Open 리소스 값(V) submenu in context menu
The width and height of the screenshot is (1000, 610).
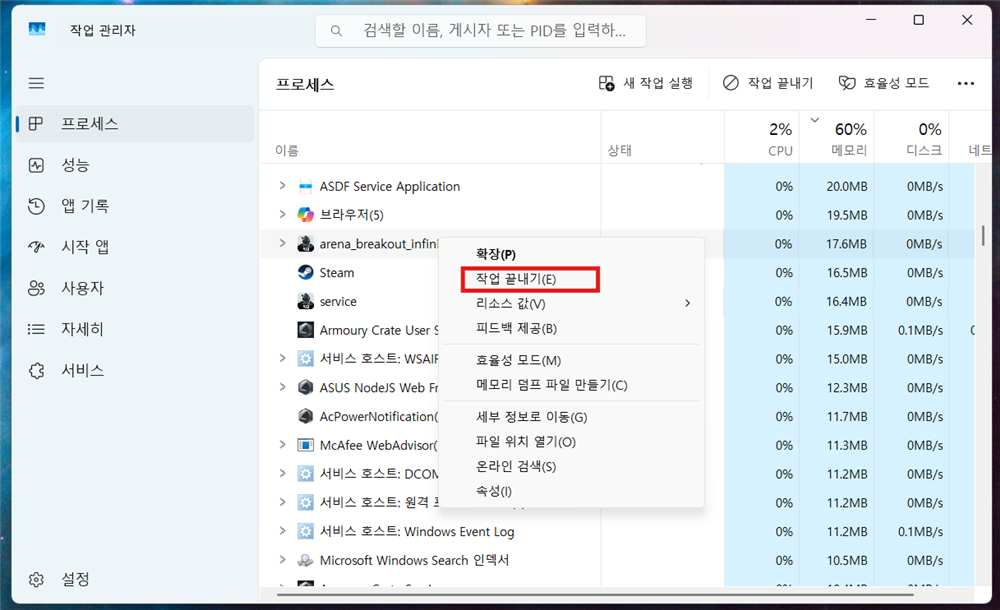571,304
